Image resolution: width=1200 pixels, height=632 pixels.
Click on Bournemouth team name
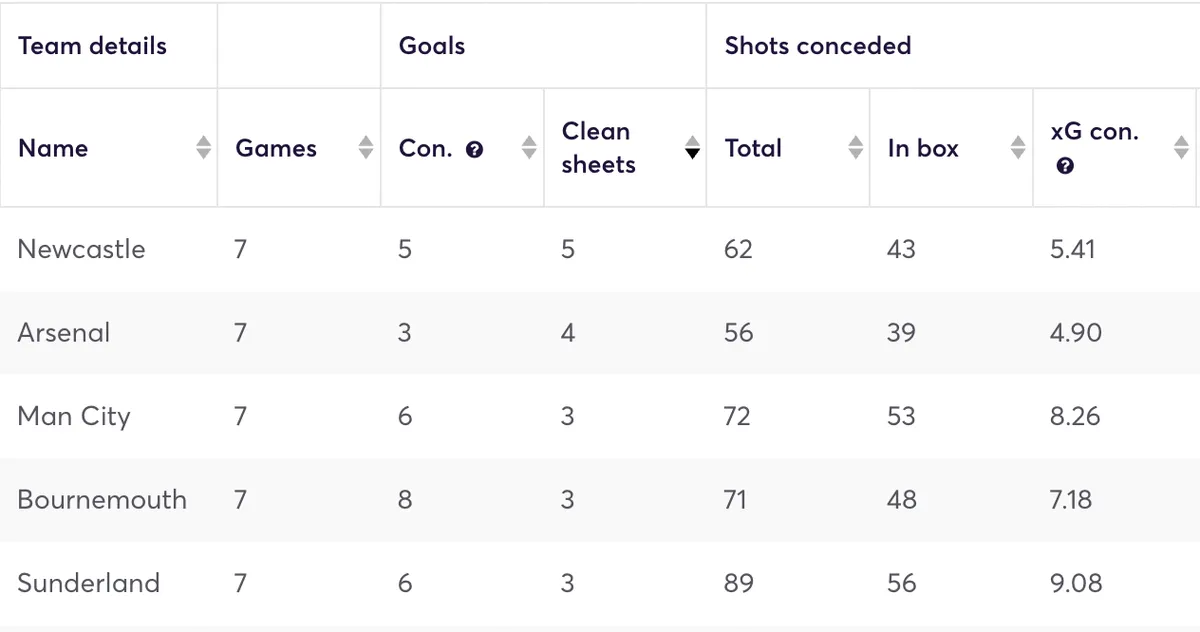click(102, 499)
